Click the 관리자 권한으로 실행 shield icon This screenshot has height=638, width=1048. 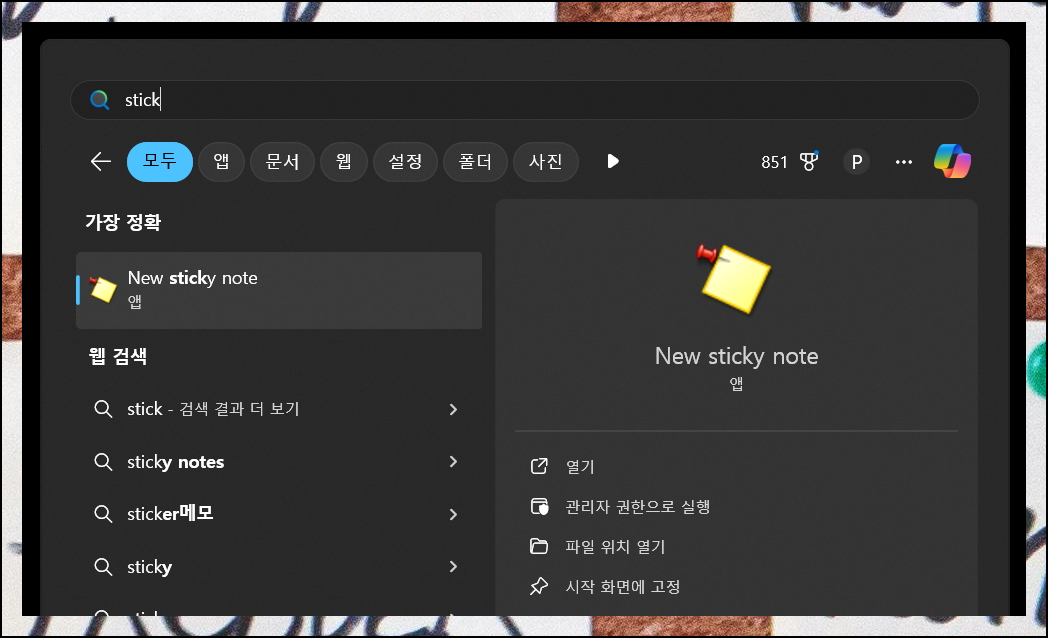tap(539, 506)
